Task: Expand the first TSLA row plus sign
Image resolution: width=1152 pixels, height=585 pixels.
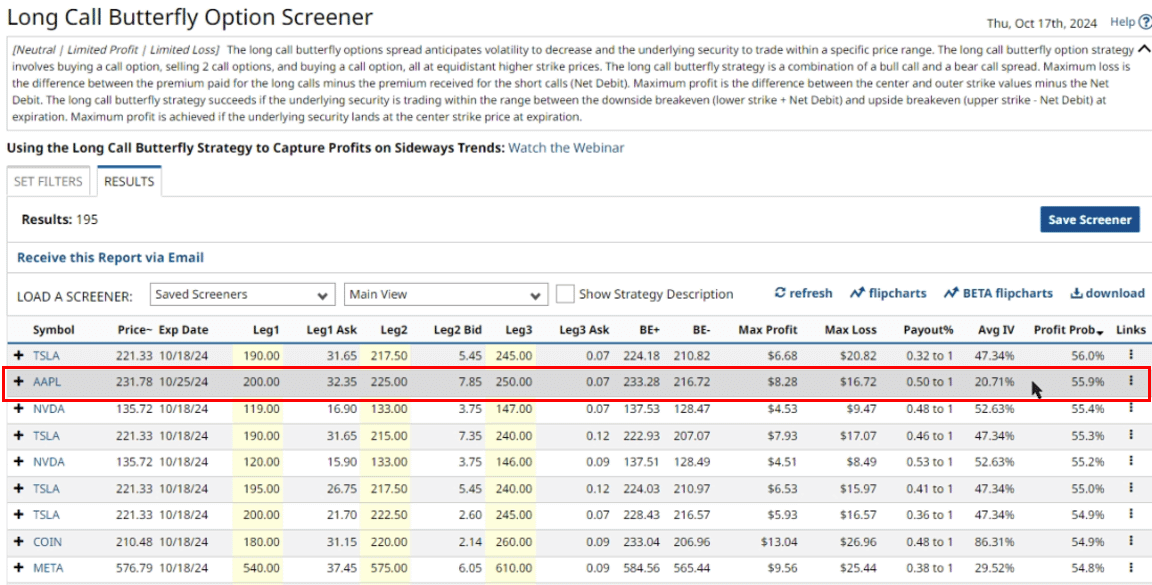Action: click(x=18, y=355)
